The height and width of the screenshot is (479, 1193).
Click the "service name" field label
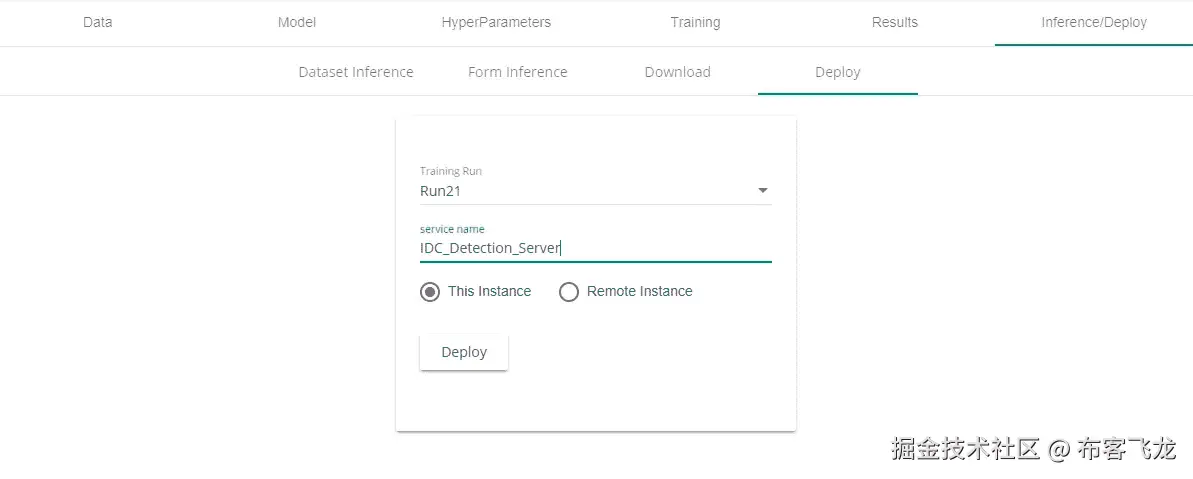pyautogui.click(x=452, y=229)
